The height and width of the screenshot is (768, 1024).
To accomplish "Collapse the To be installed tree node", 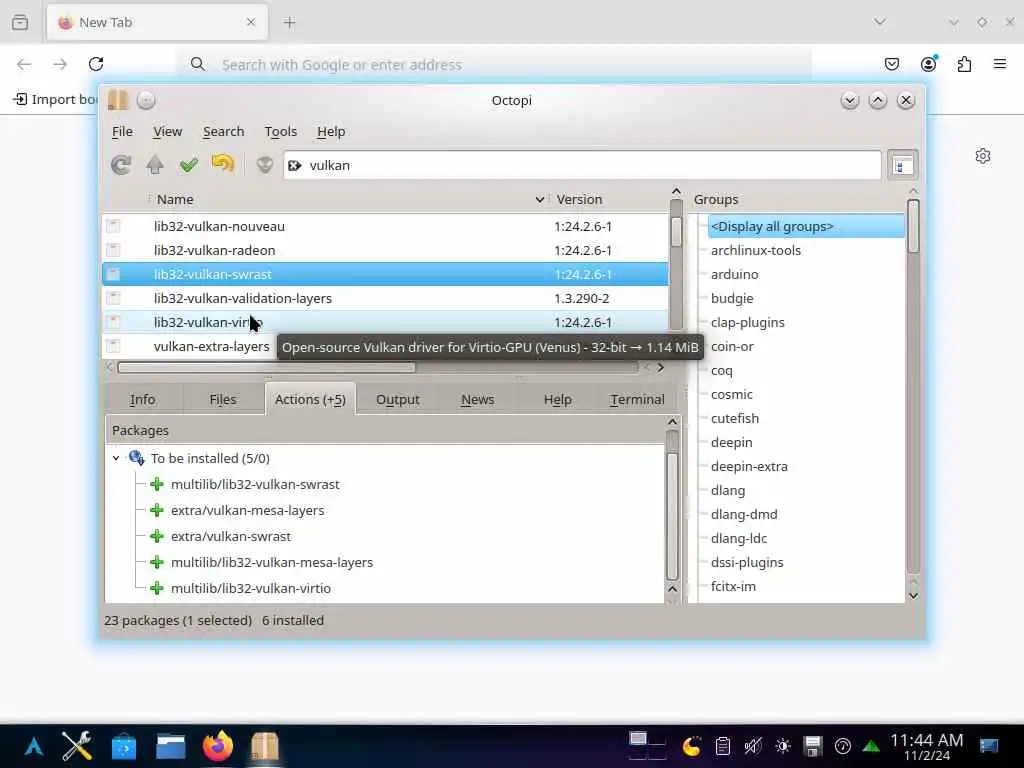I will [116, 458].
